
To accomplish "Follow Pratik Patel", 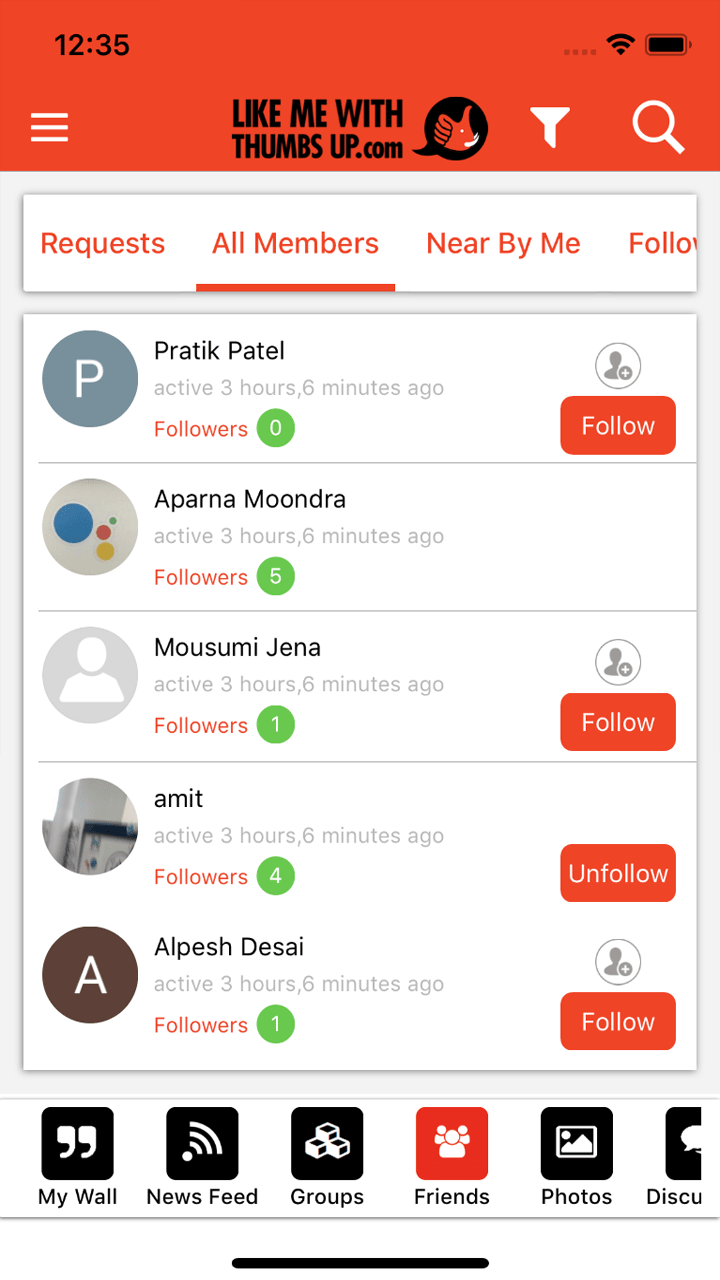I will click(618, 426).
